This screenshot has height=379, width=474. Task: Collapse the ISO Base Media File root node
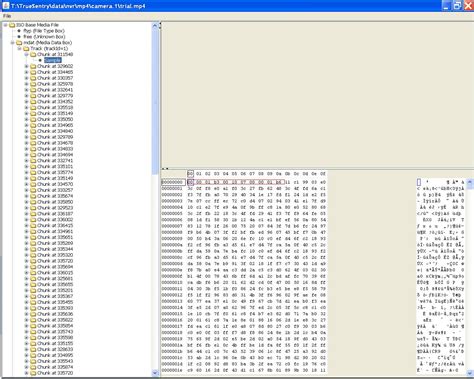point(5,25)
